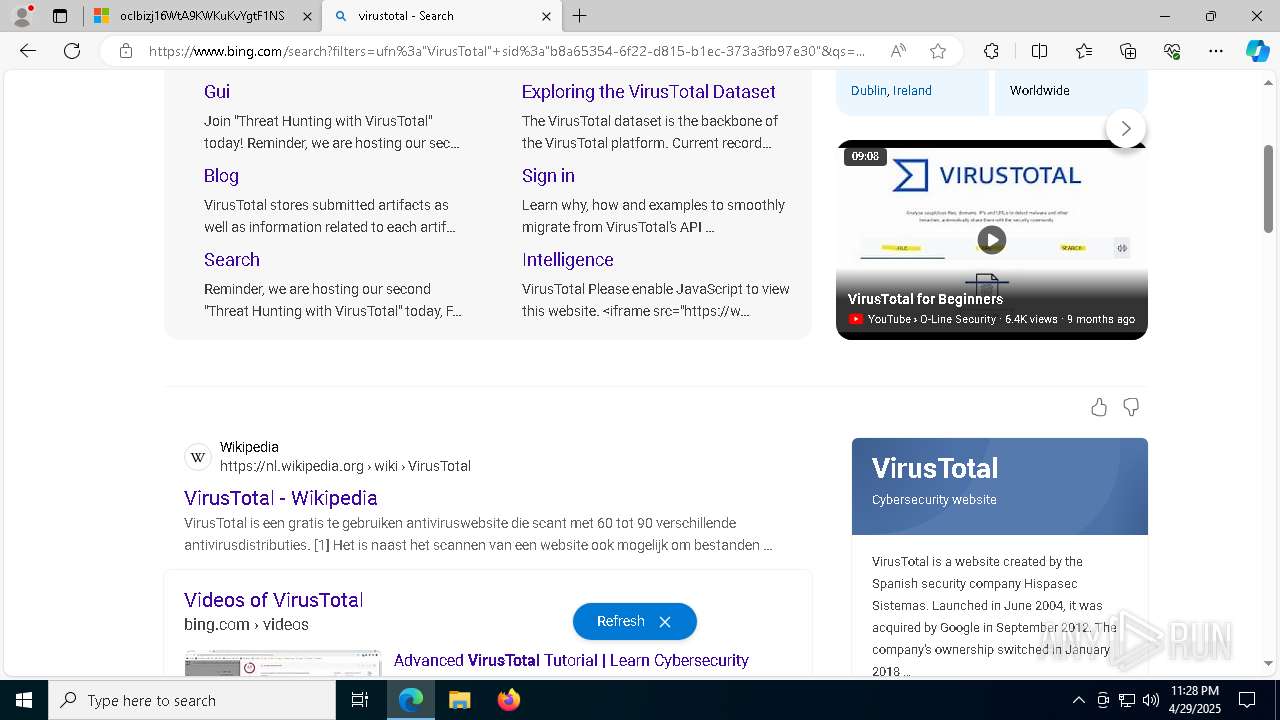
Task: Open Advanced VirusTotal Tutorial video link
Action: [x=571, y=660]
